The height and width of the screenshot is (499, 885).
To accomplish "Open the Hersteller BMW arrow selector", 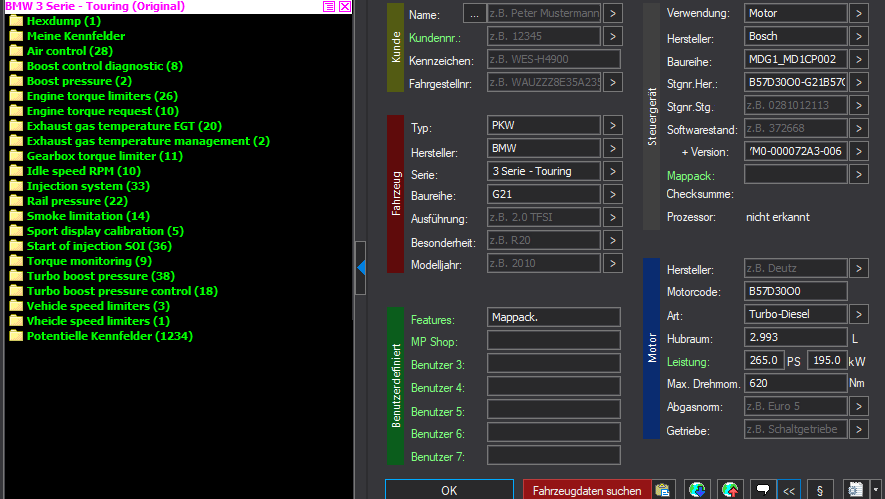I will [x=612, y=148].
